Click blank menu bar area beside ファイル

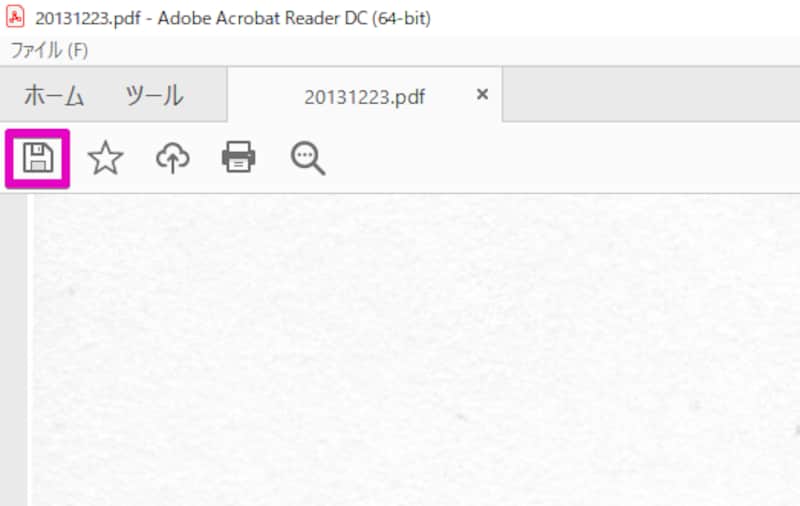pyautogui.click(x=444, y=50)
